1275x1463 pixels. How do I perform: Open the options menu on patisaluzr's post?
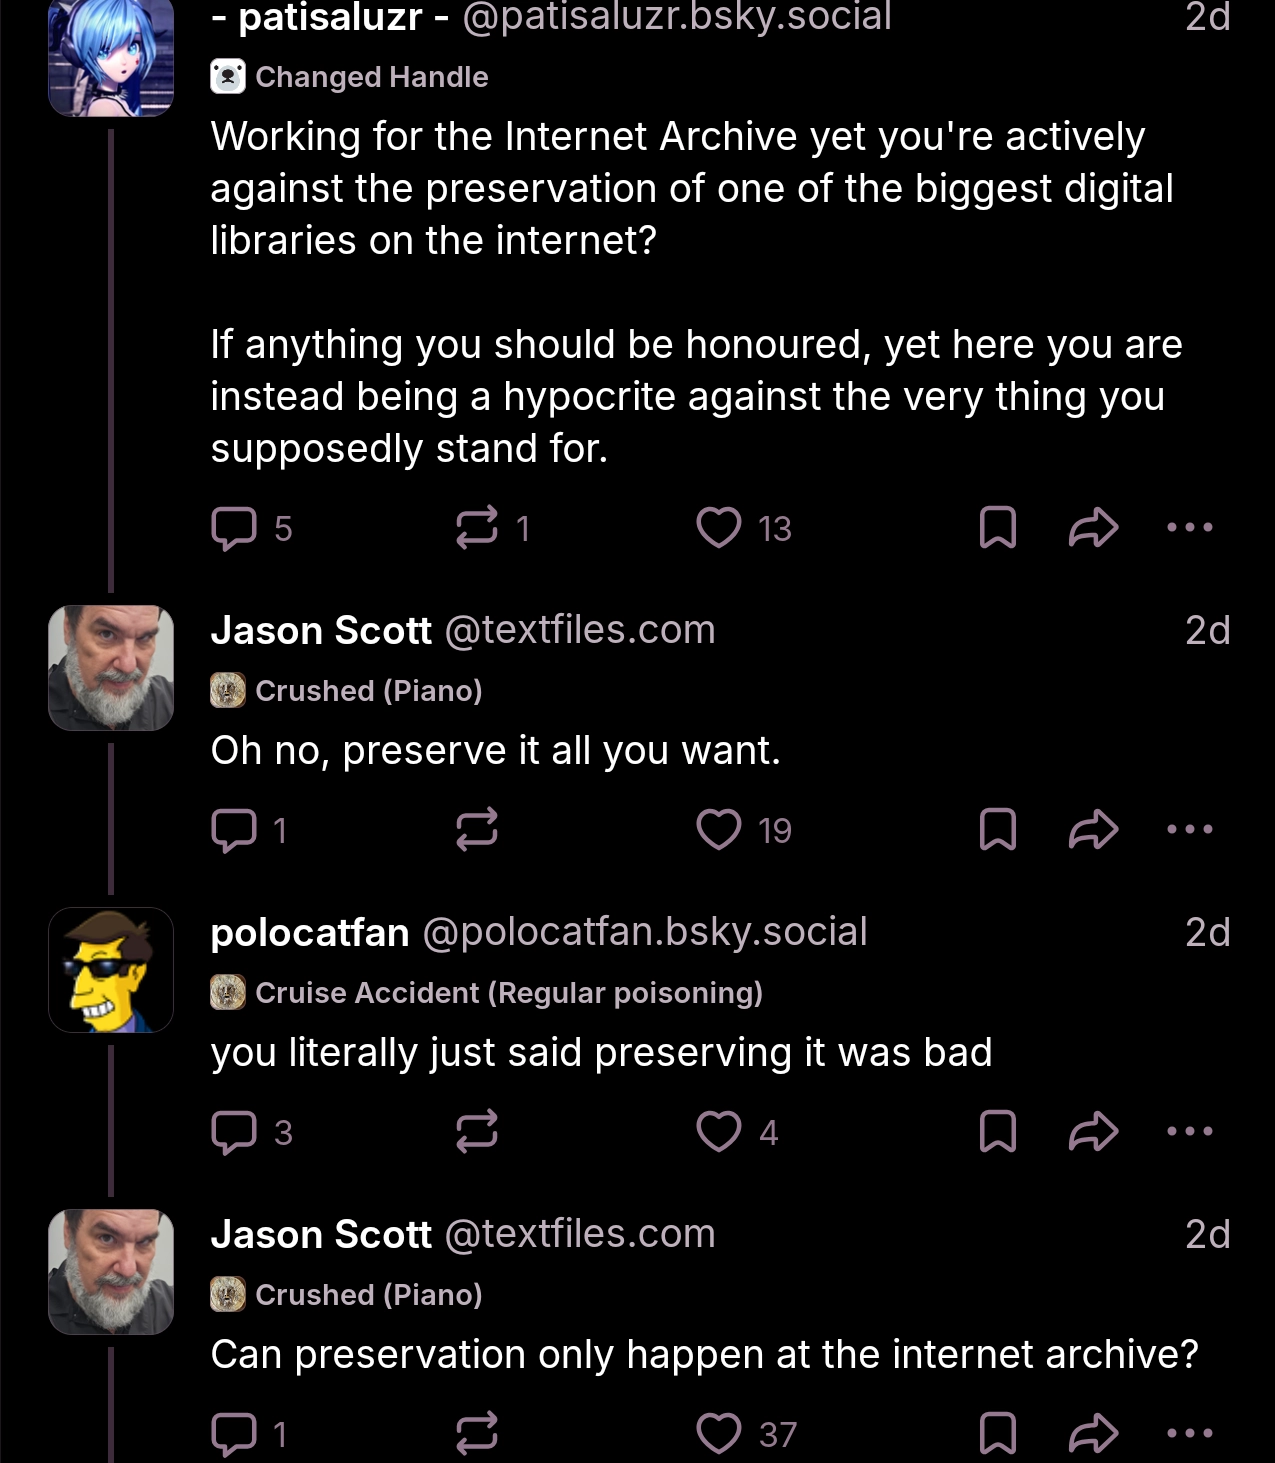(x=1188, y=527)
